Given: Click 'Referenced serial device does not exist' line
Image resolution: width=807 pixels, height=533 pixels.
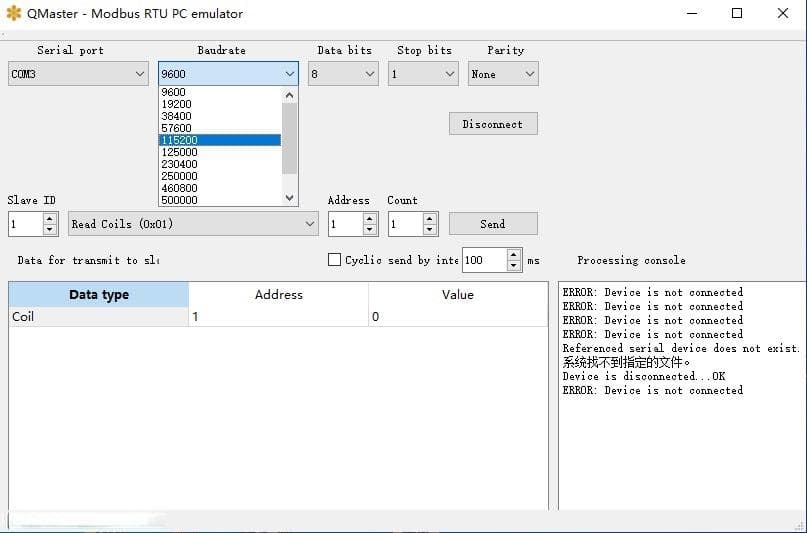Looking at the screenshot, I should 681,348.
